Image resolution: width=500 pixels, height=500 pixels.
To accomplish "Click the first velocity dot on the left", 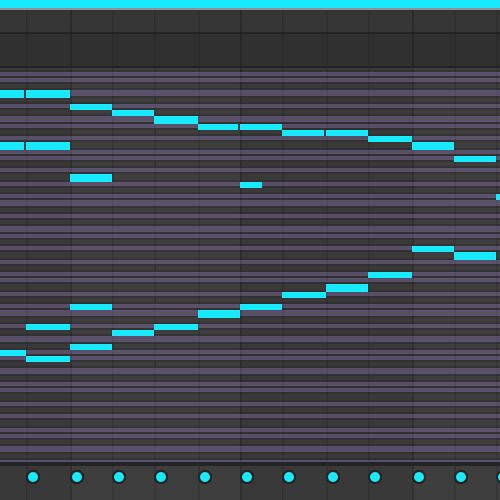I will point(33,477).
